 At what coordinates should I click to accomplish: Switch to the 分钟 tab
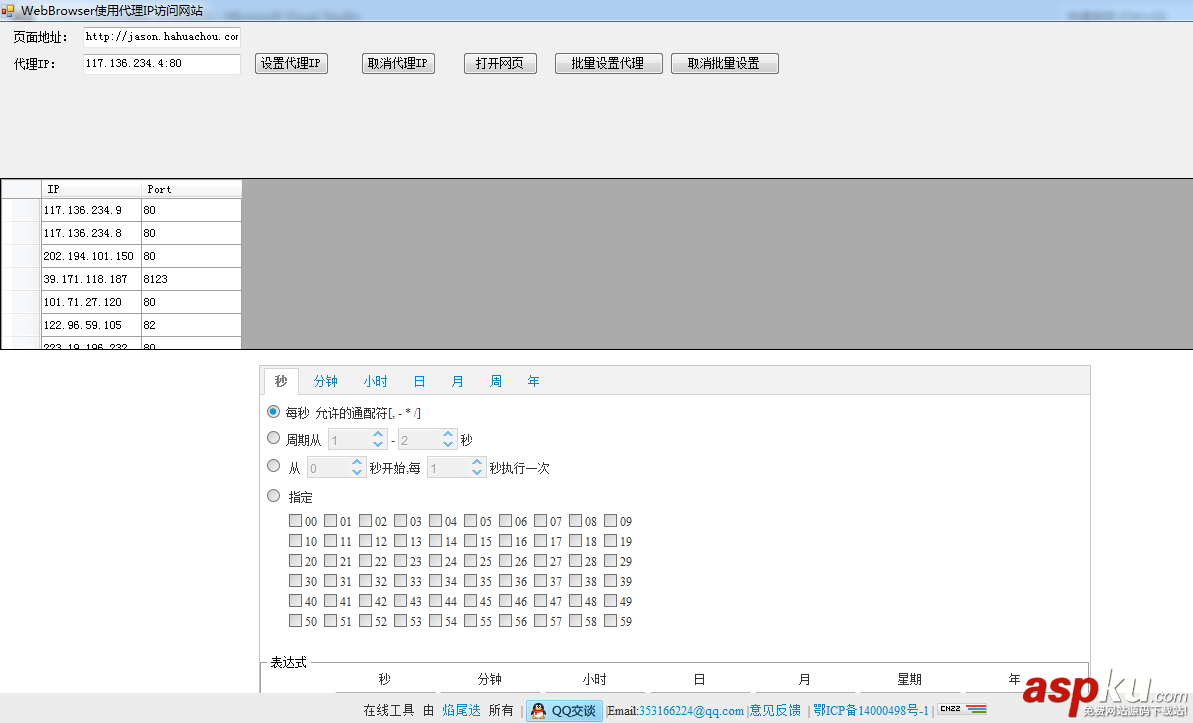pos(325,381)
